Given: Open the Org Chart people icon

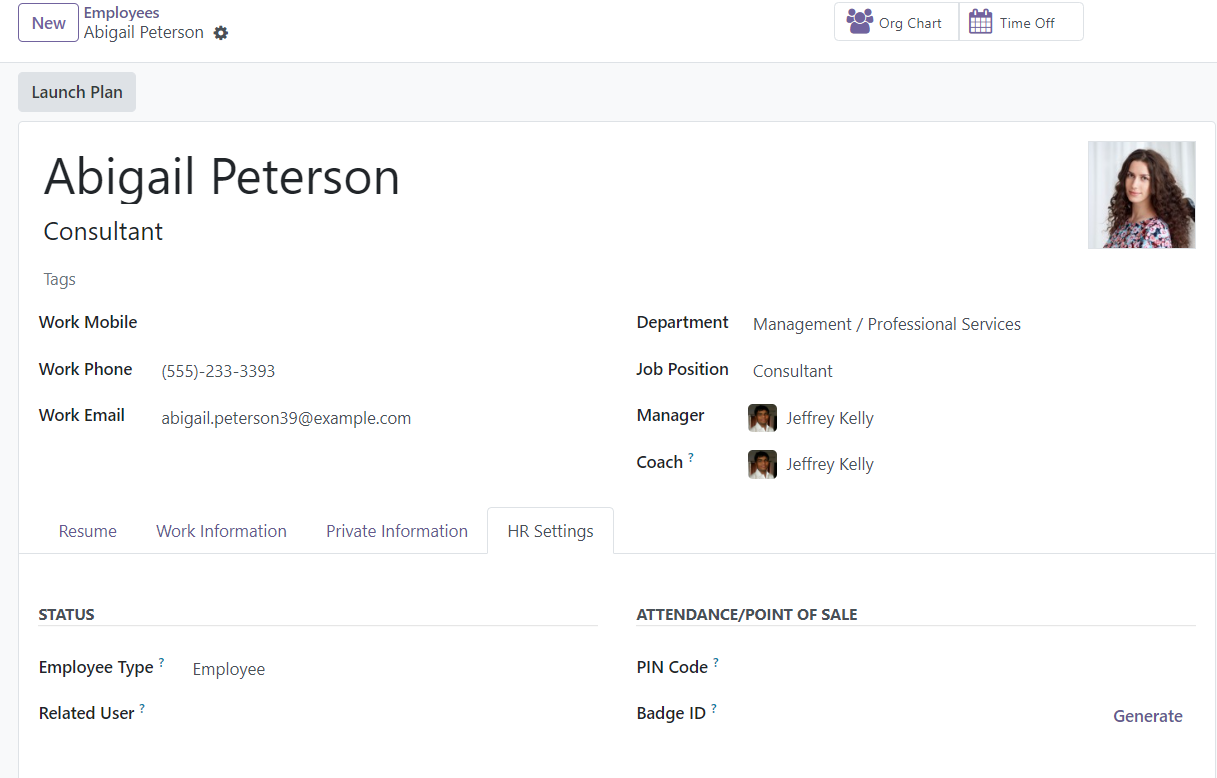Looking at the screenshot, I should coord(859,22).
